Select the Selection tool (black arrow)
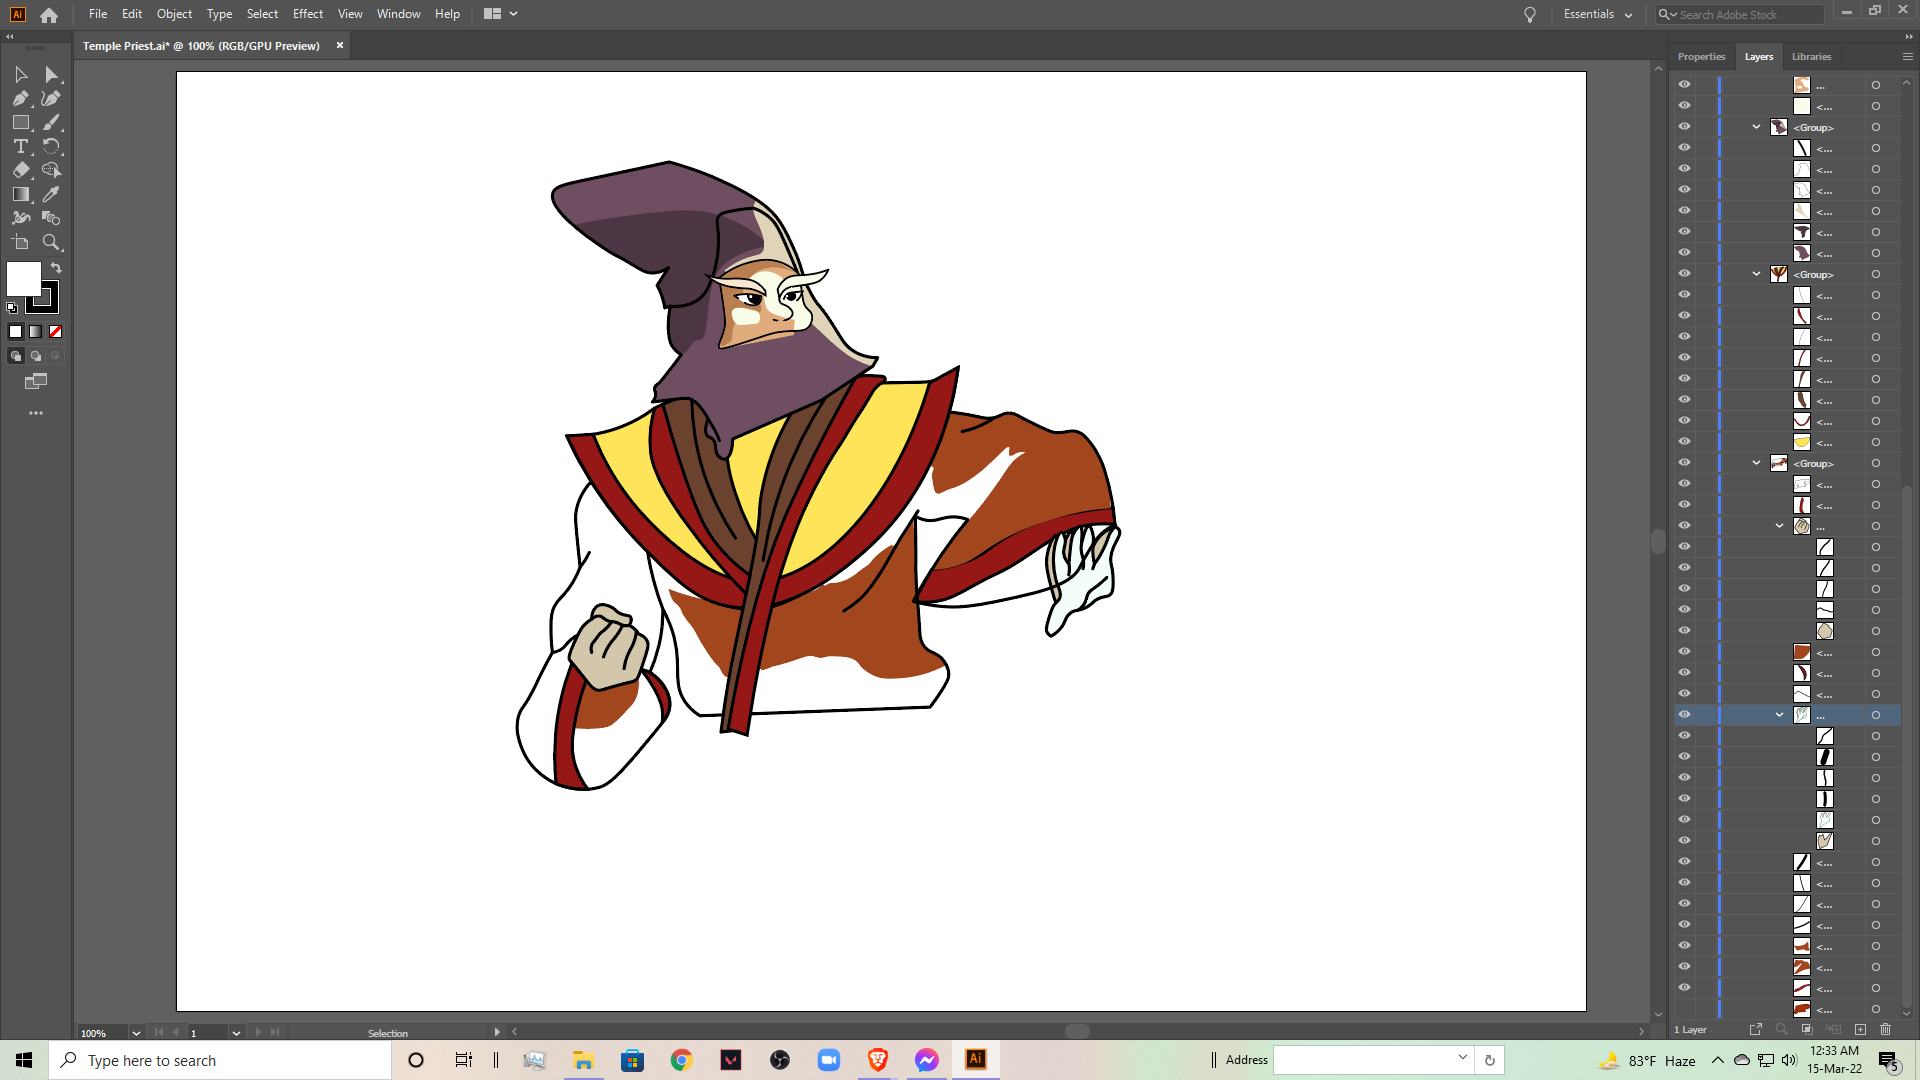 (21, 75)
